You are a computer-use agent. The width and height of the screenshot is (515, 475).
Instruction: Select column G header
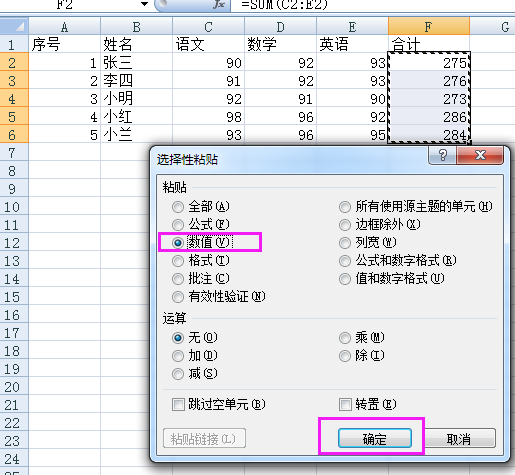pos(492,26)
